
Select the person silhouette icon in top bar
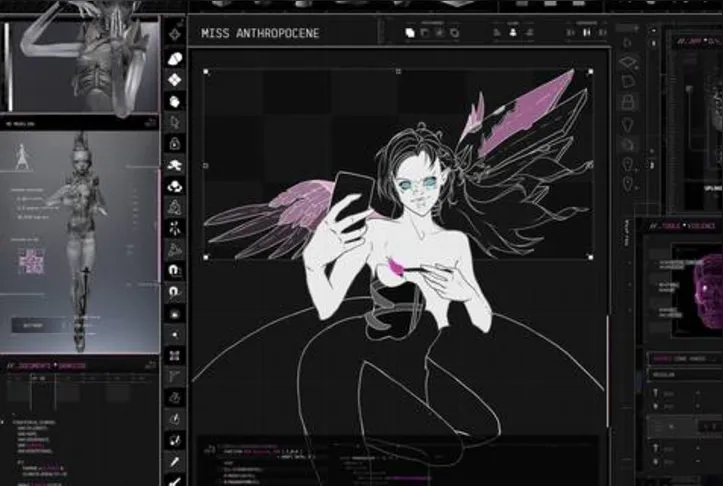[513, 33]
